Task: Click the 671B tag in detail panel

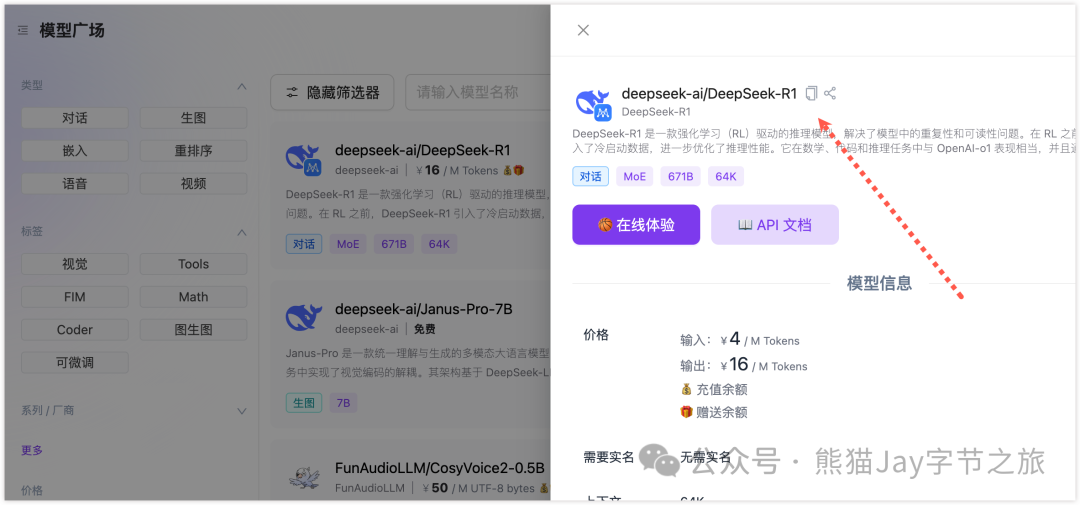Action: click(x=681, y=176)
